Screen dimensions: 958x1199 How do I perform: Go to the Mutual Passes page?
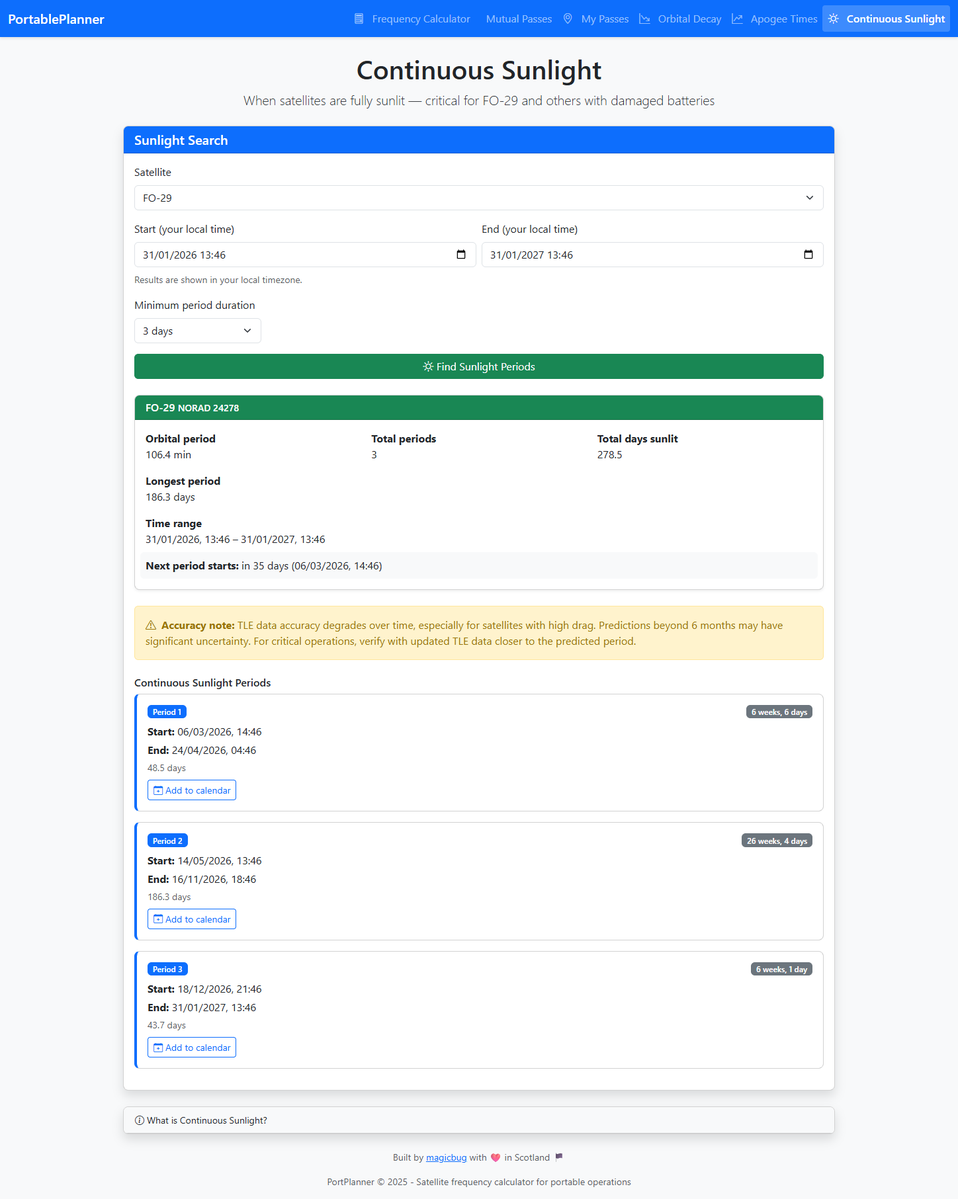518,19
